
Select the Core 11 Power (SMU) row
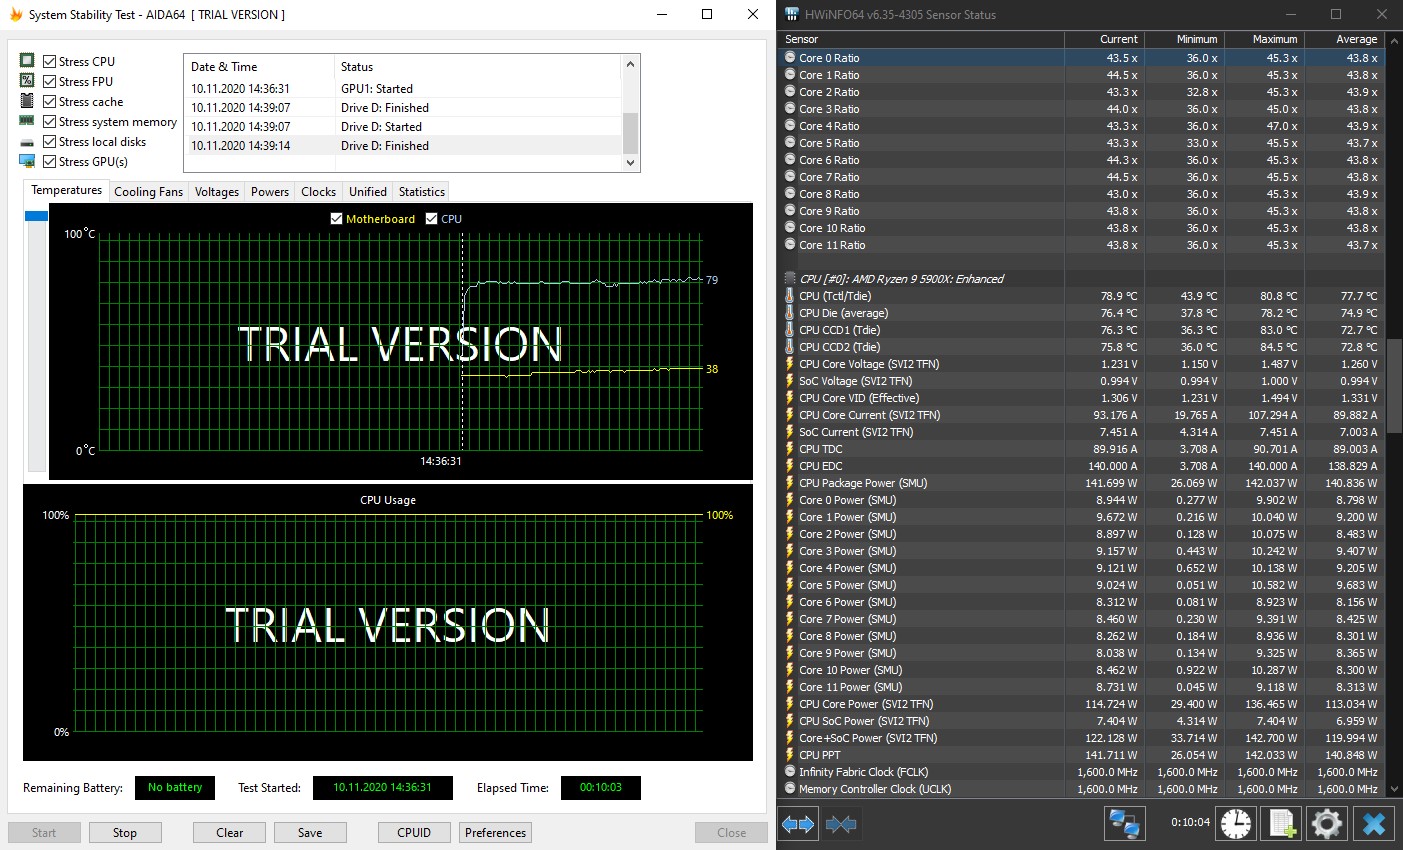pyautogui.click(x=1081, y=687)
